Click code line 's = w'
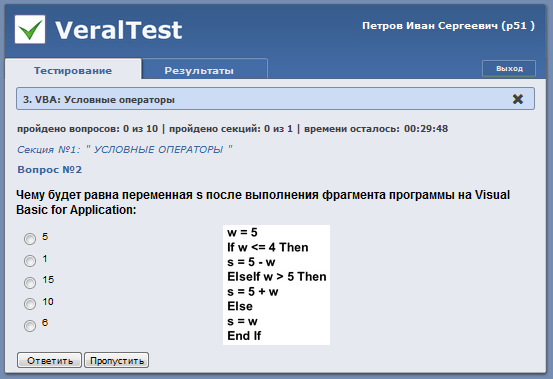553x379 pixels. (242, 321)
